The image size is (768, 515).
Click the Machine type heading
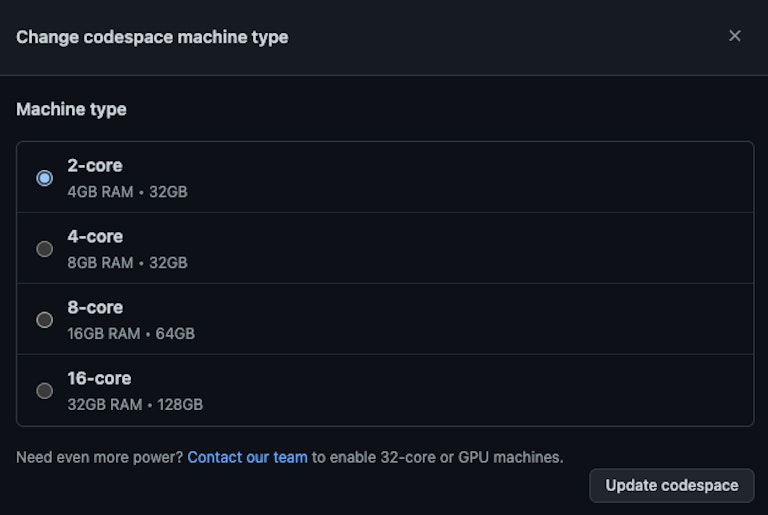pyautogui.click(x=71, y=109)
